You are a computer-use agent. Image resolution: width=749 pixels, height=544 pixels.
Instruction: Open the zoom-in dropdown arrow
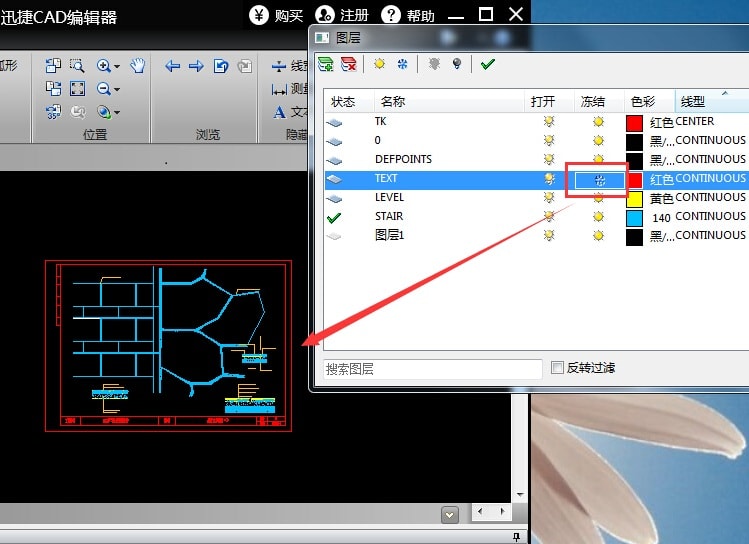tap(117, 67)
